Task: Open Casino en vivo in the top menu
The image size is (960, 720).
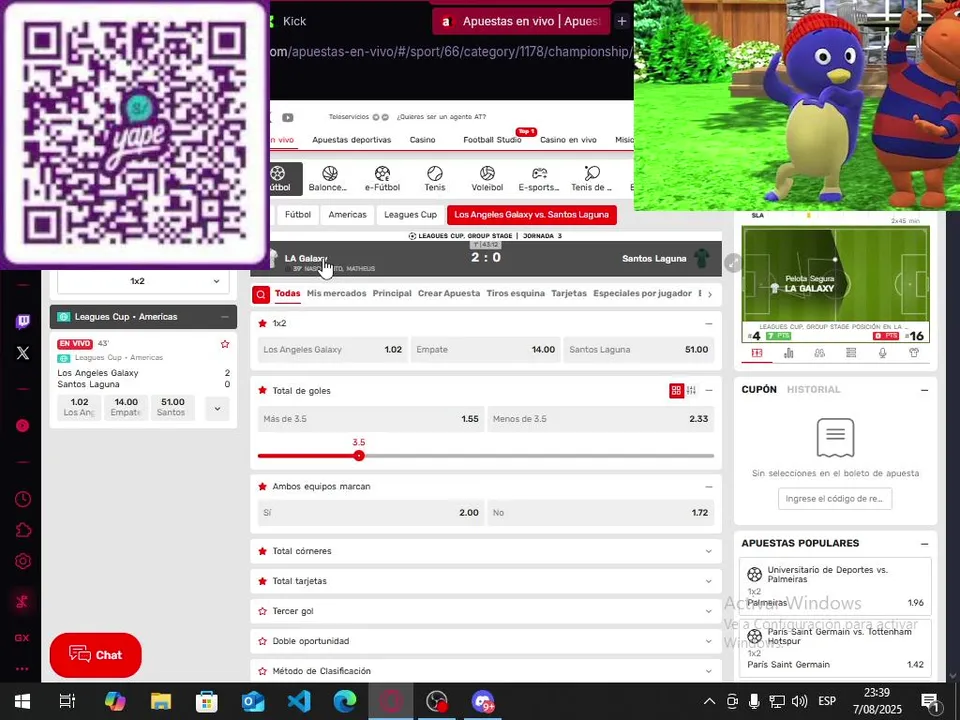Action: click(x=568, y=140)
